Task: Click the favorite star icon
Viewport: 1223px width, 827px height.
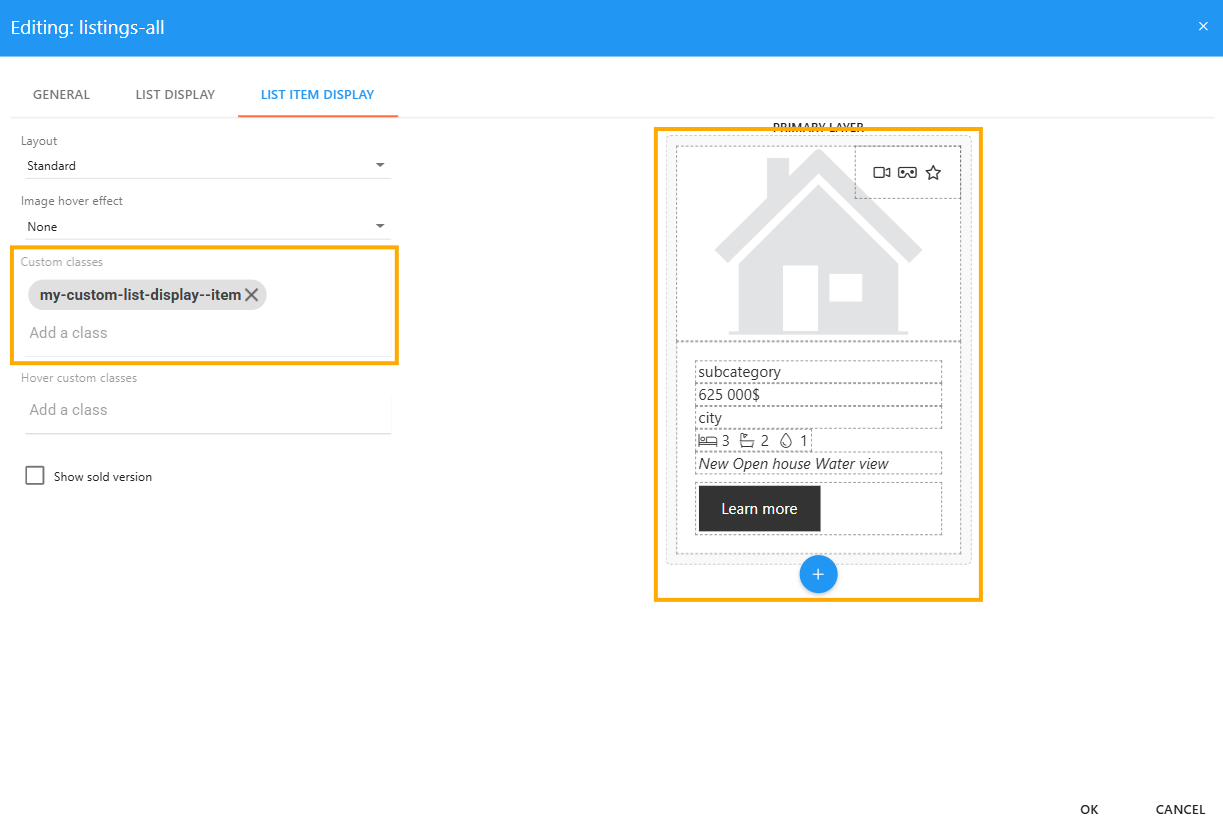Action: tap(933, 173)
